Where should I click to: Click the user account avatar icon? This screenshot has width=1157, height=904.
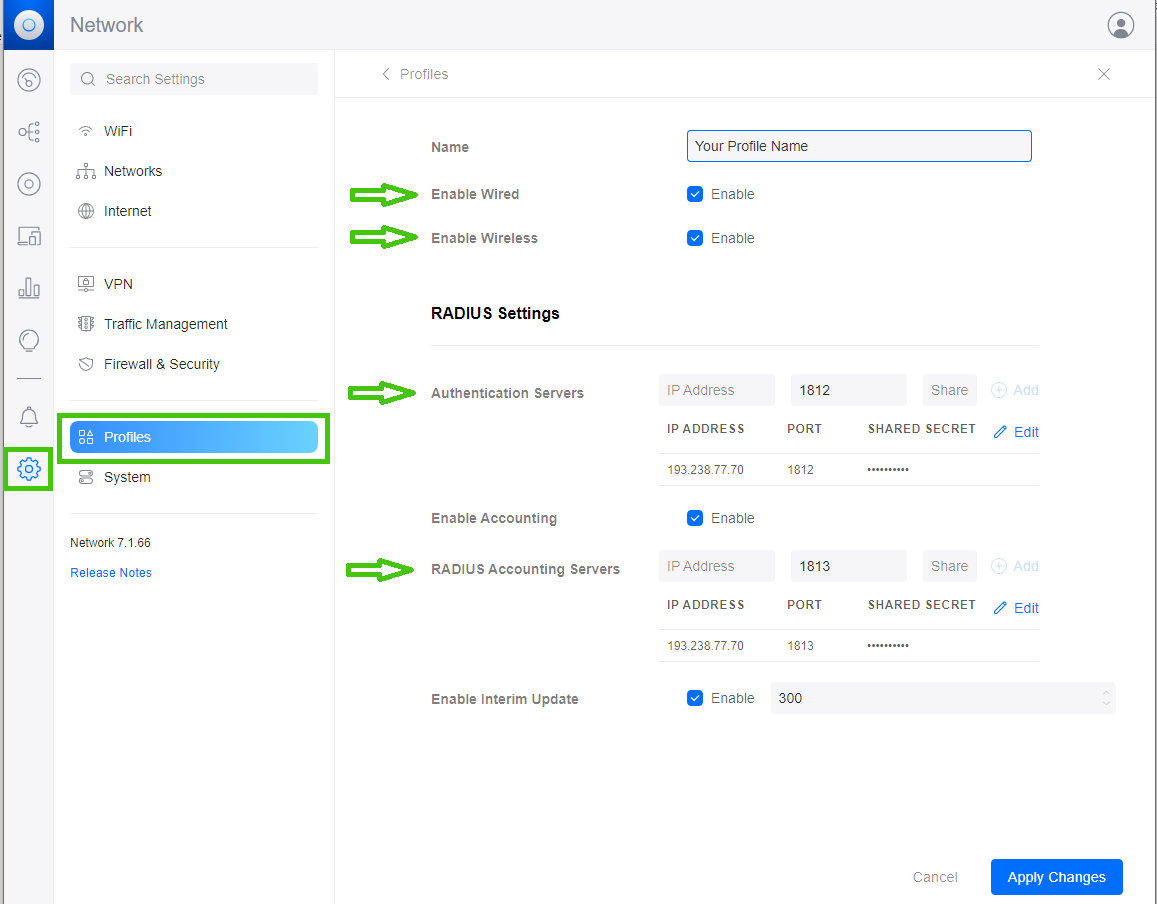1121,25
